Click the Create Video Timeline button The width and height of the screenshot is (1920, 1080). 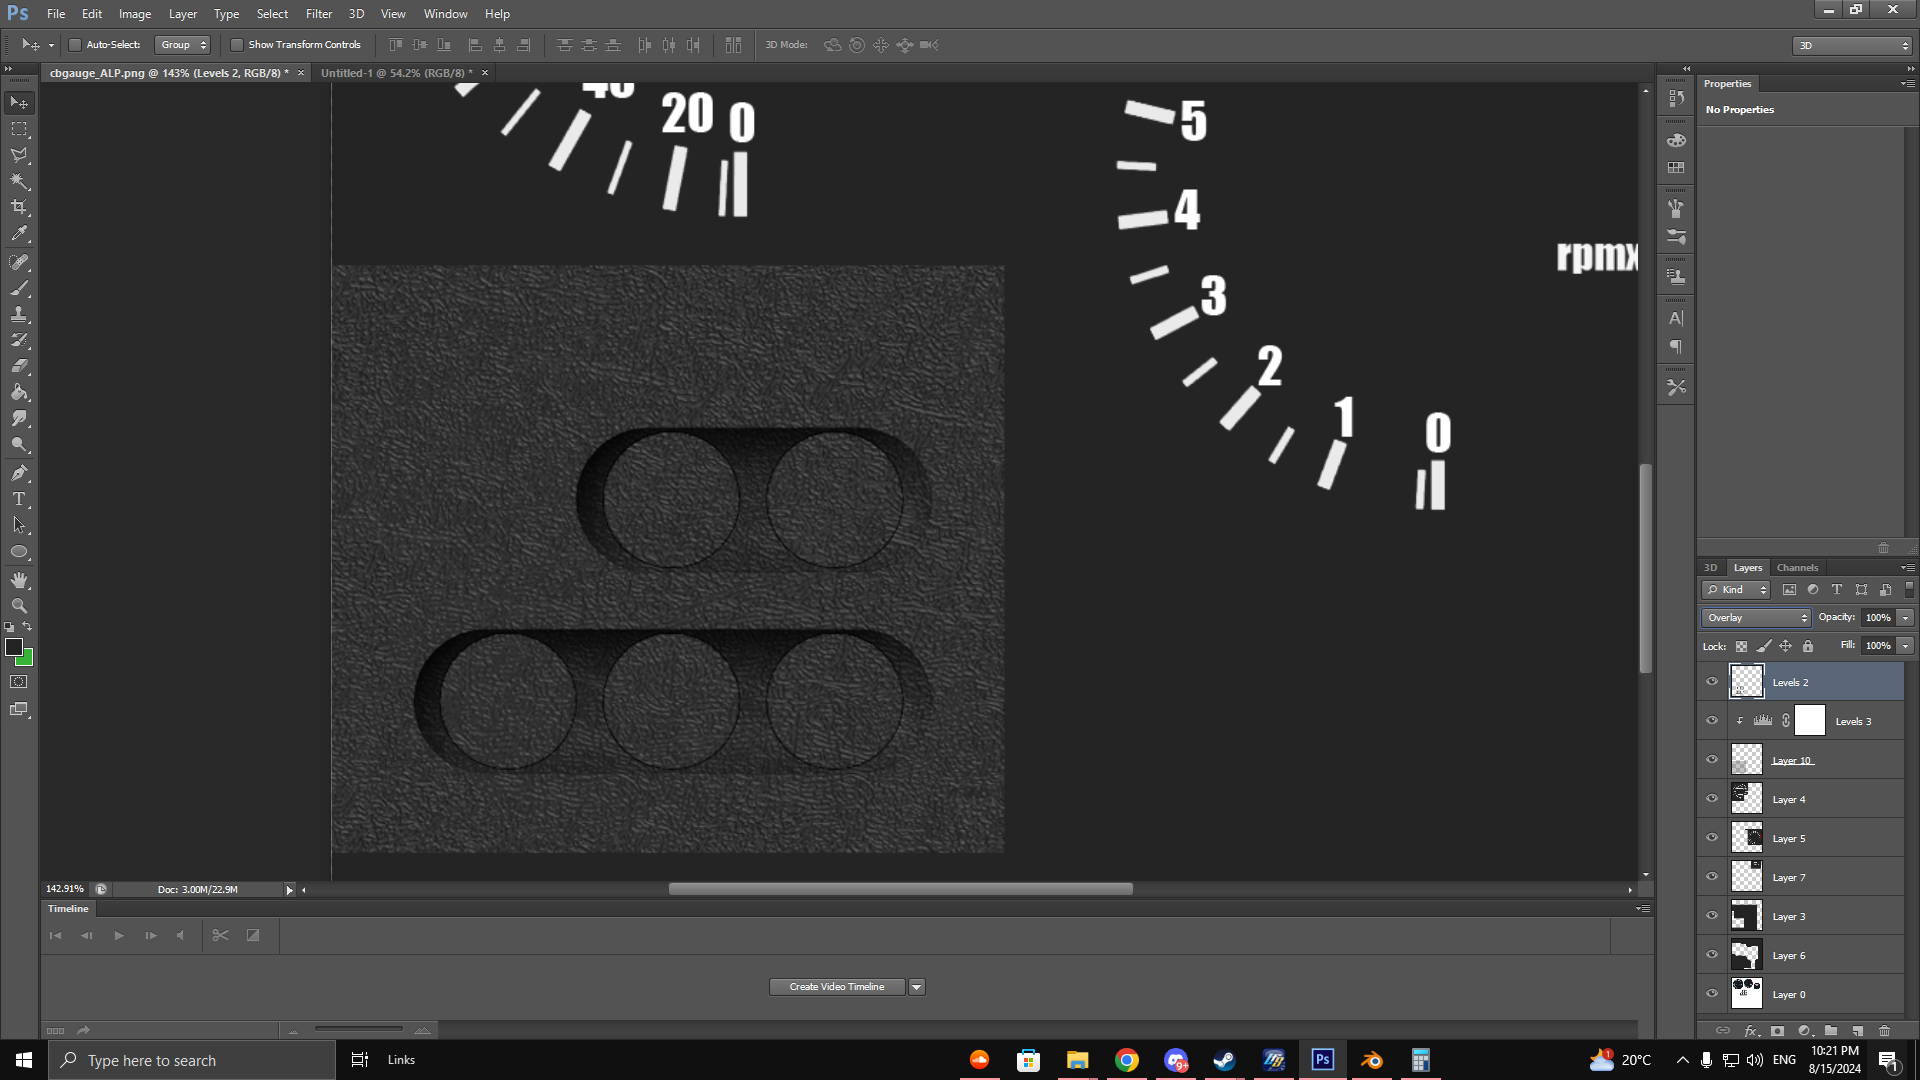click(836, 987)
